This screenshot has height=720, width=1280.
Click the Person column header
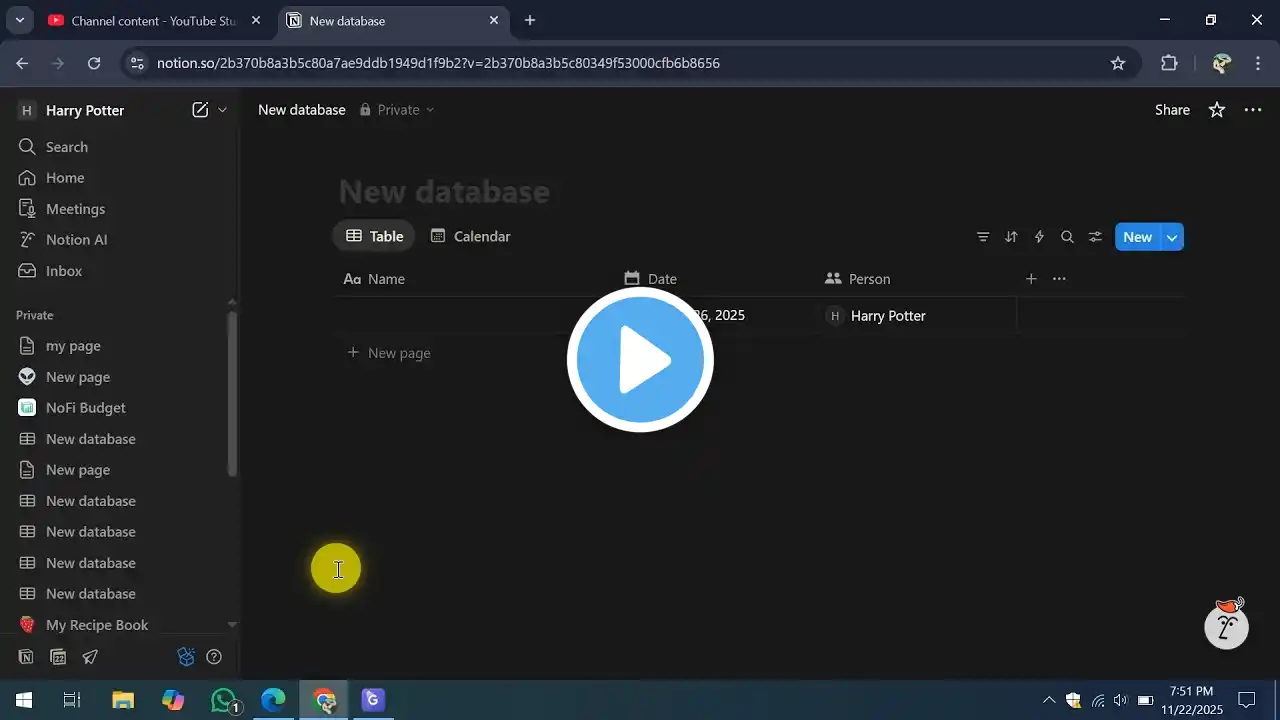[916, 279]
